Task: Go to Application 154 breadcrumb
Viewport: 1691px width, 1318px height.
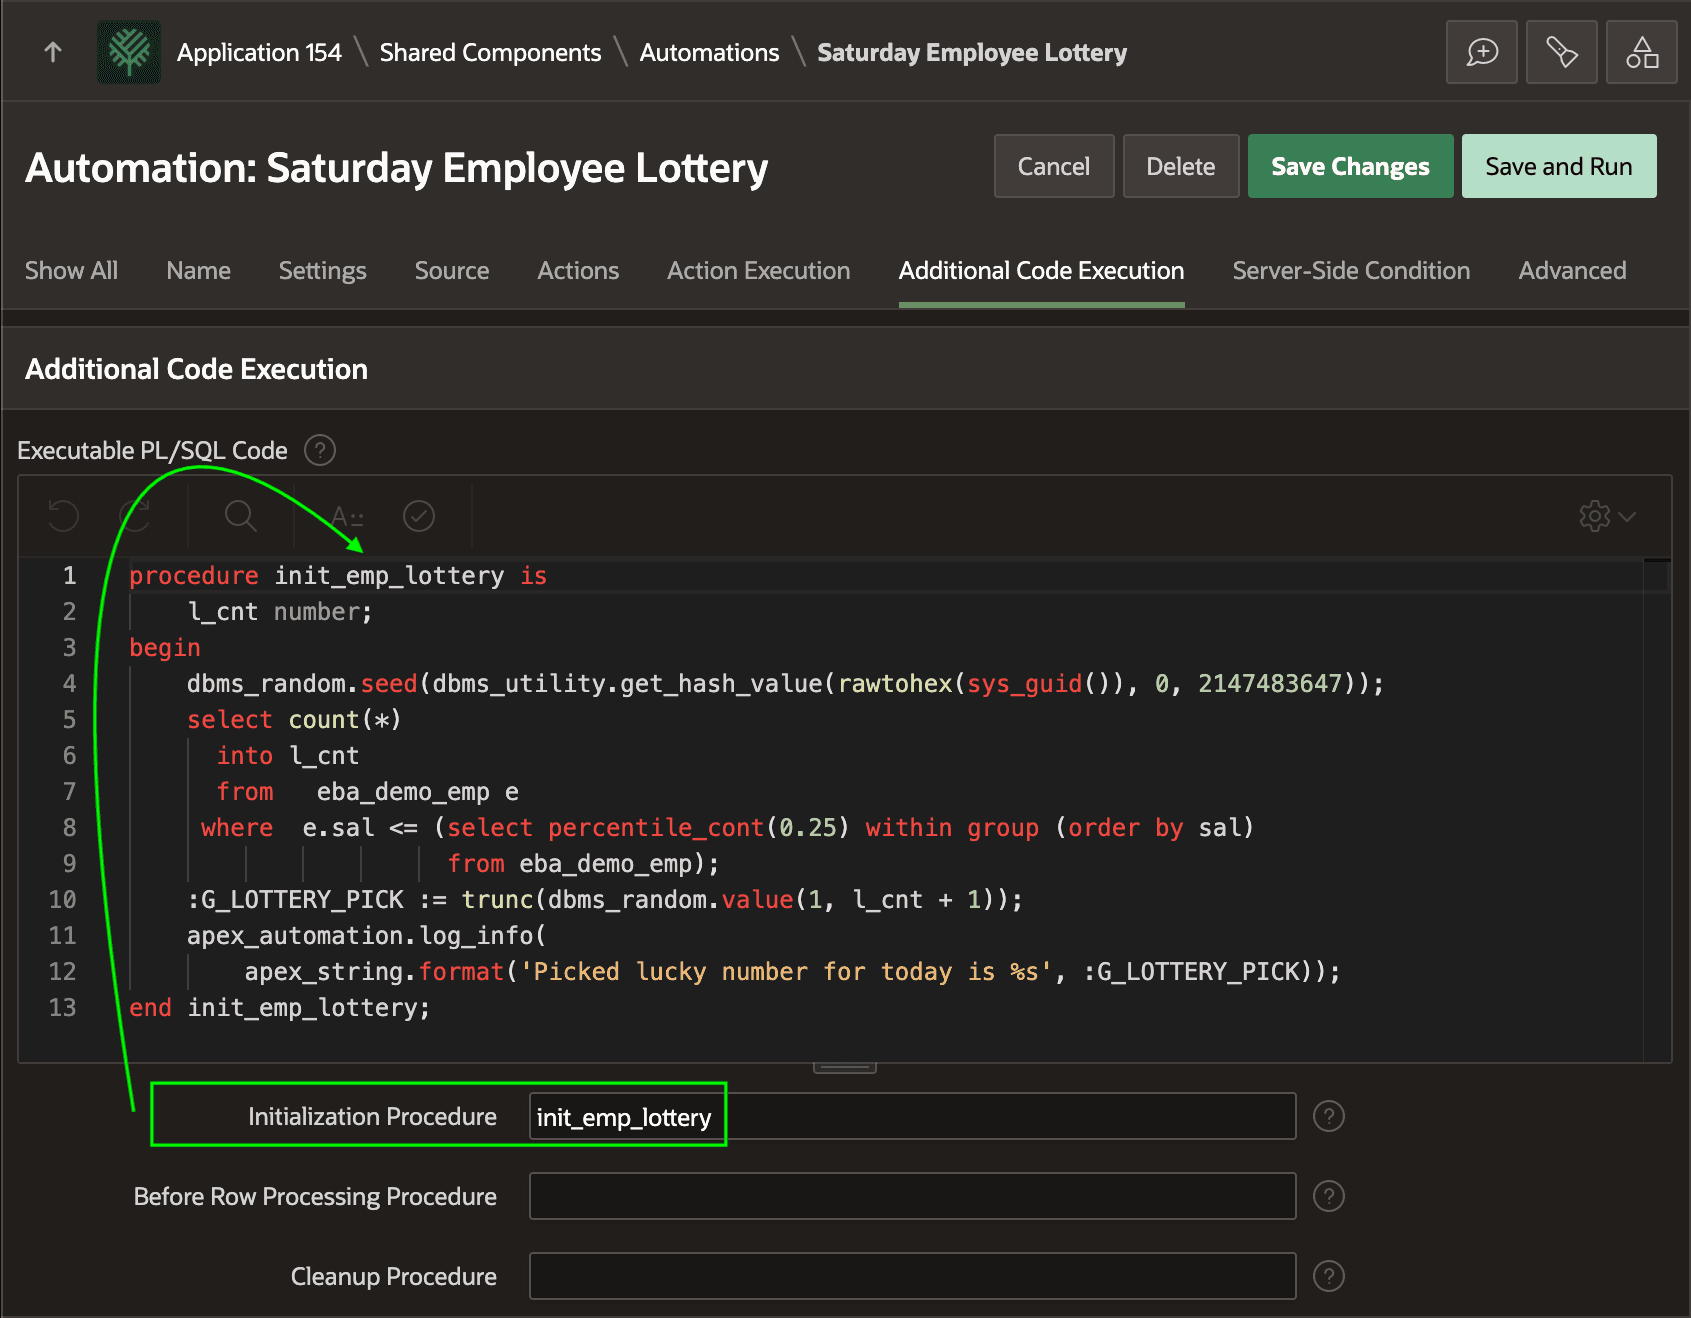Action: pos(259,52)
